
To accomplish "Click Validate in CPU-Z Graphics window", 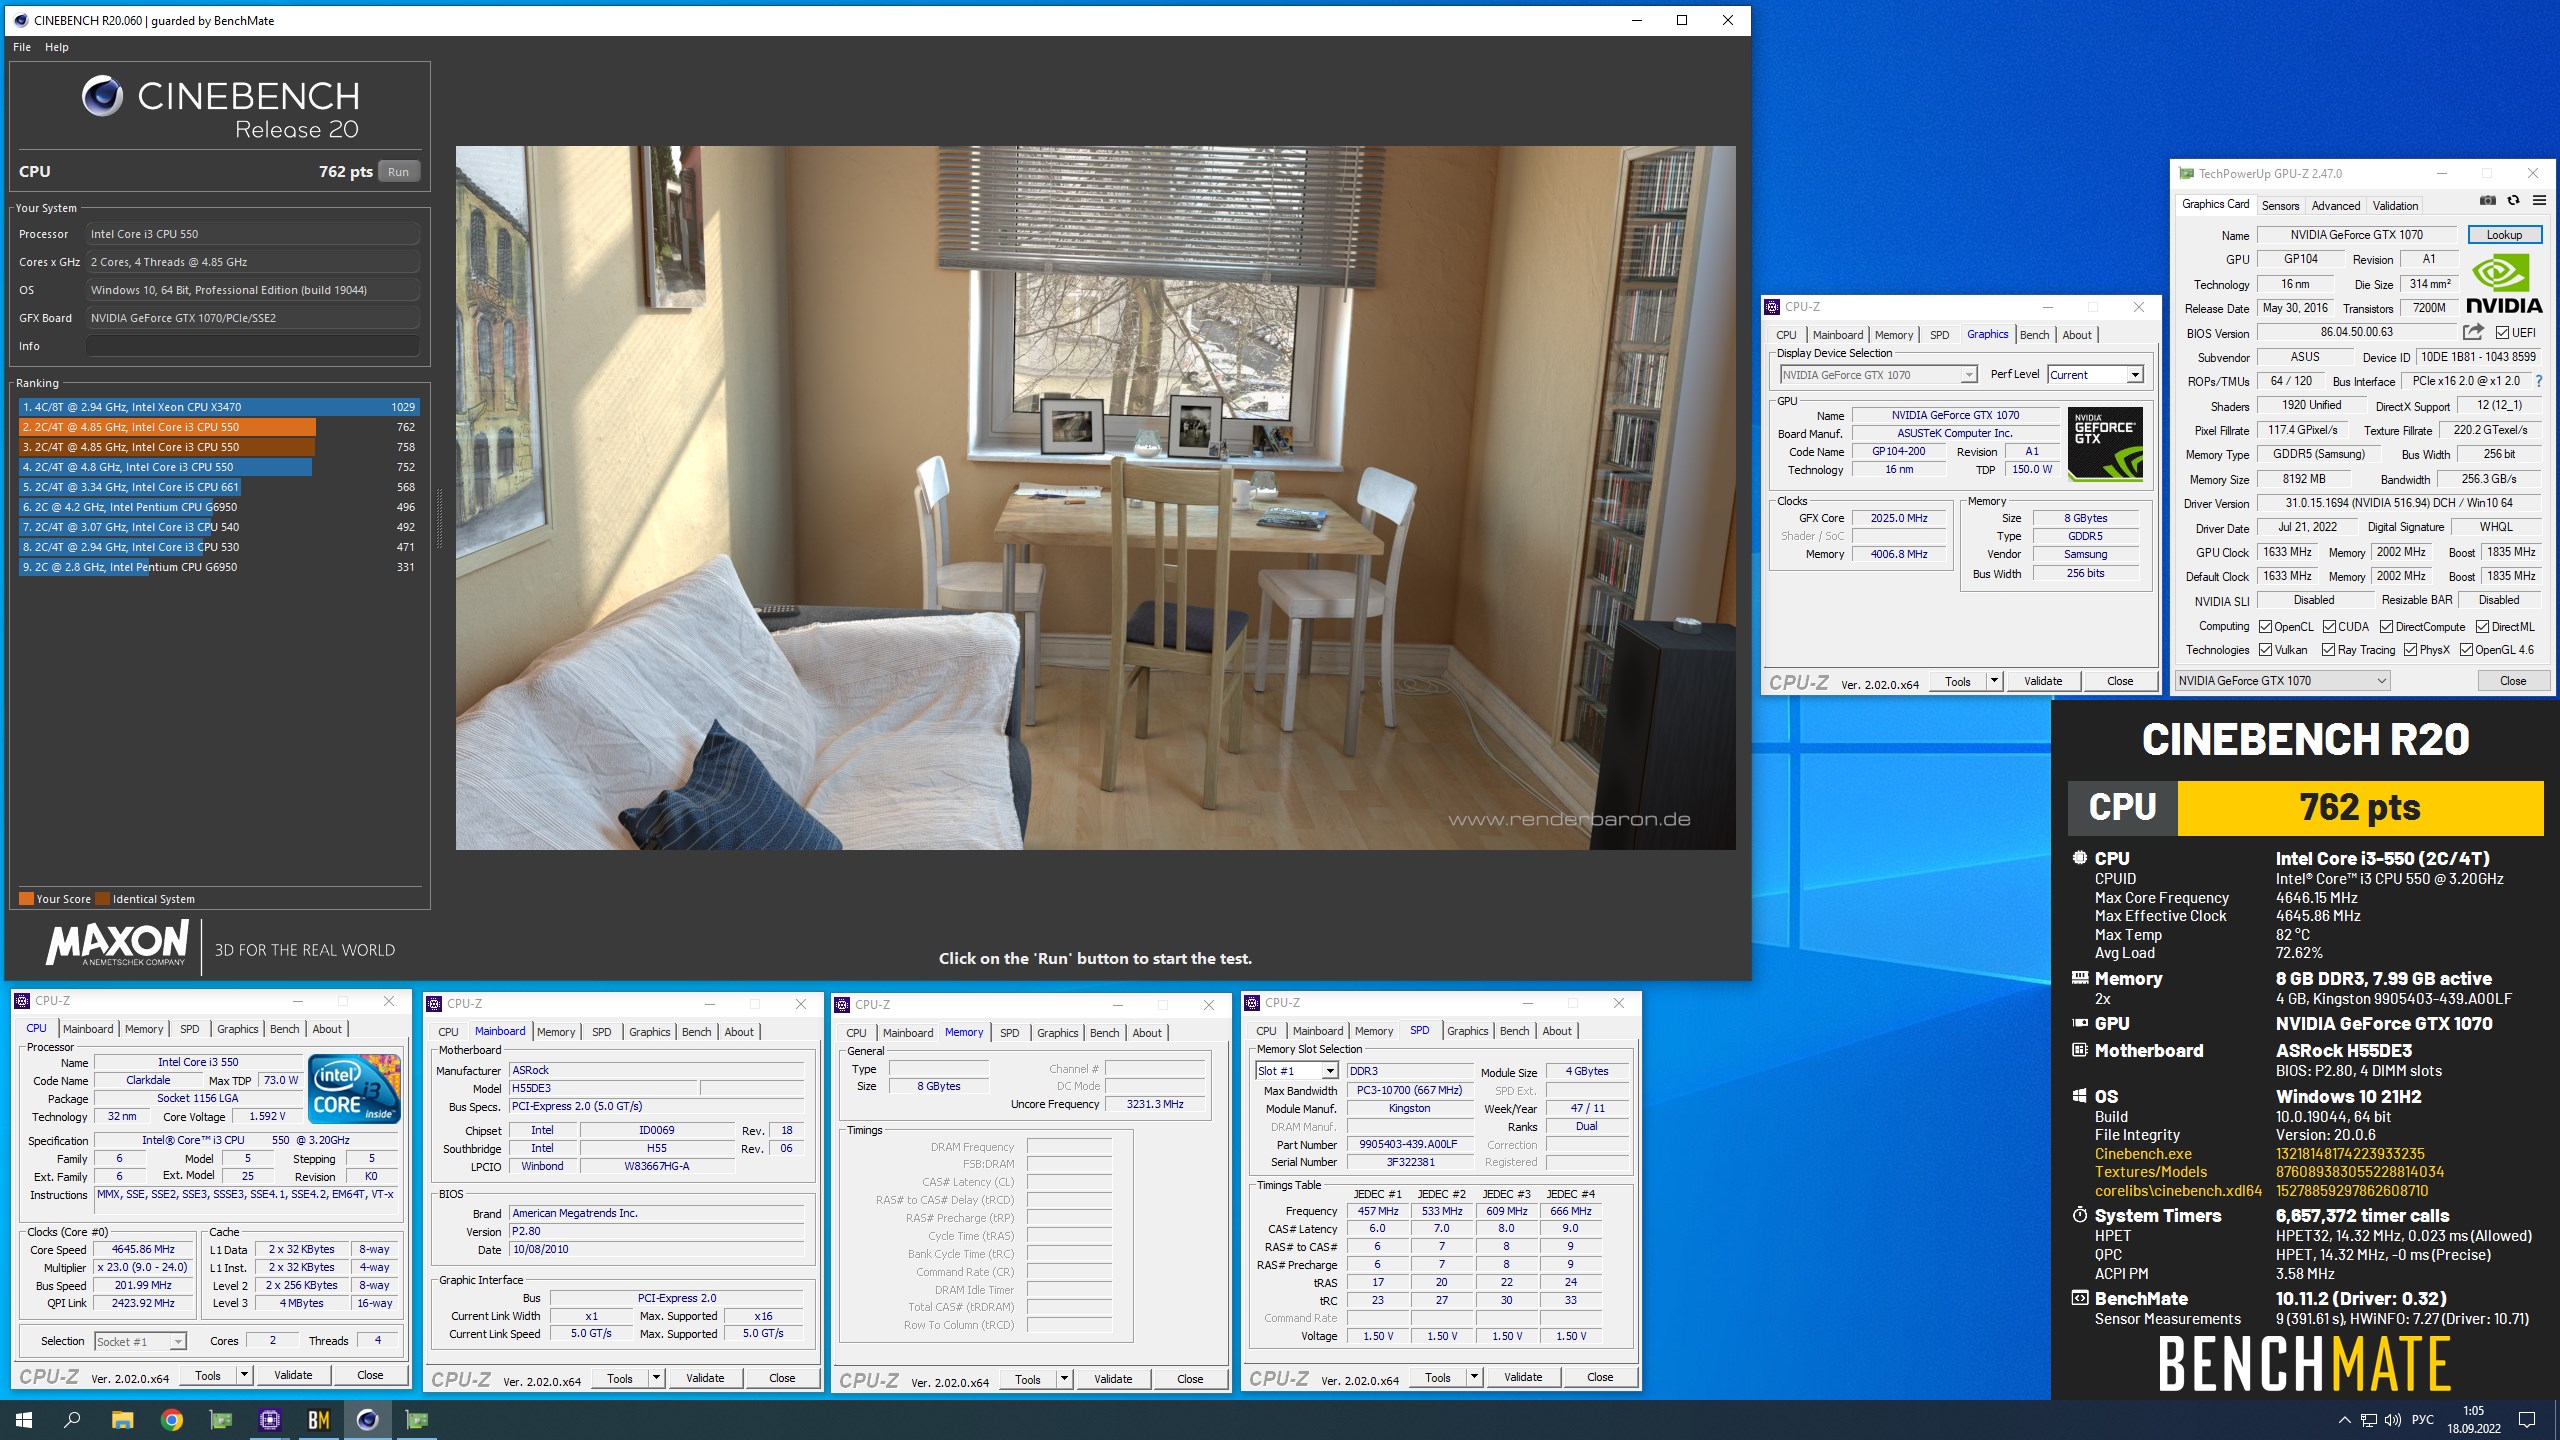I will pyautogui.click(x=2042, y=681).
